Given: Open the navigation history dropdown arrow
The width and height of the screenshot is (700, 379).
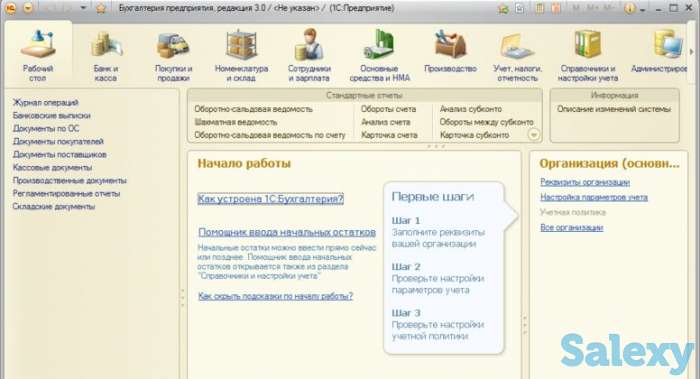Looking at the screenshot, I should coord(83,8).
